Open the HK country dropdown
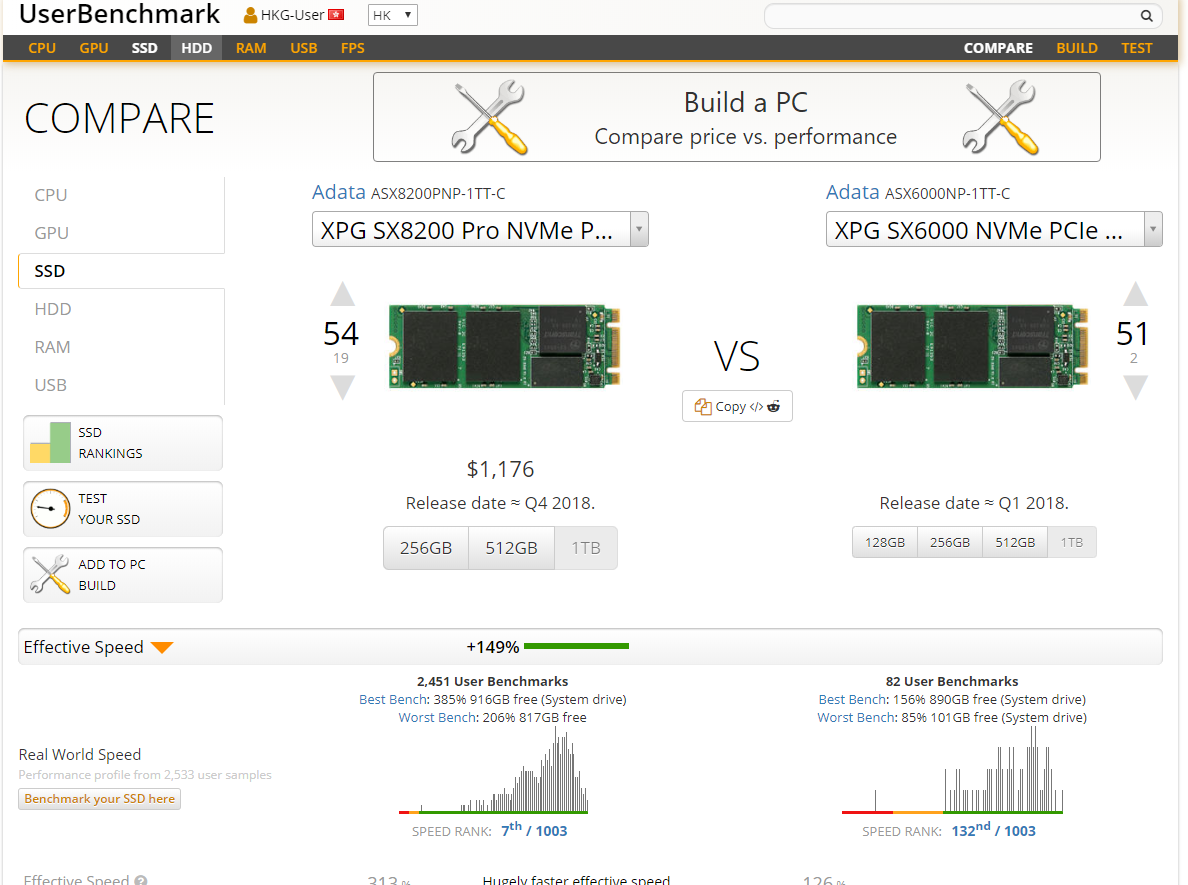The width and height of the screenshot is (1188, 885). [392, 15]
